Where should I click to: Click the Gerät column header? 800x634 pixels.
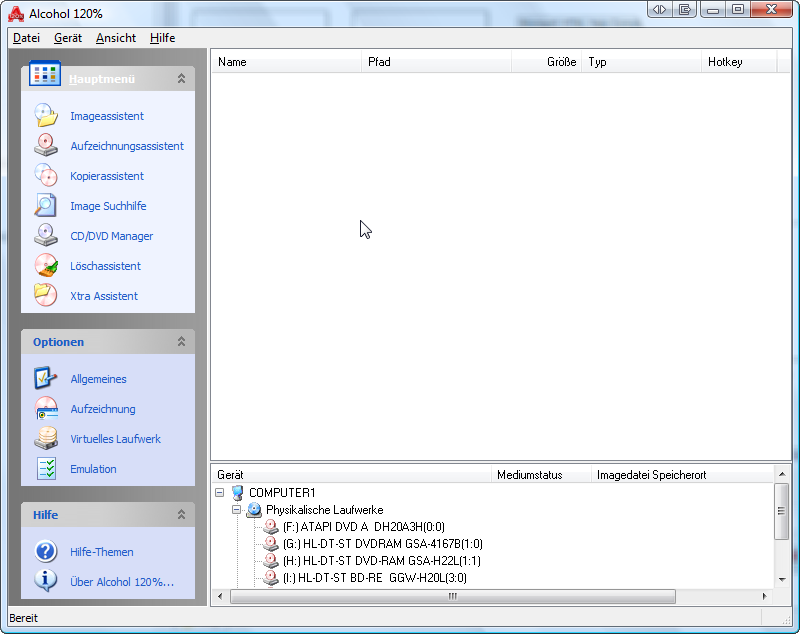click(x=352, y=475)
